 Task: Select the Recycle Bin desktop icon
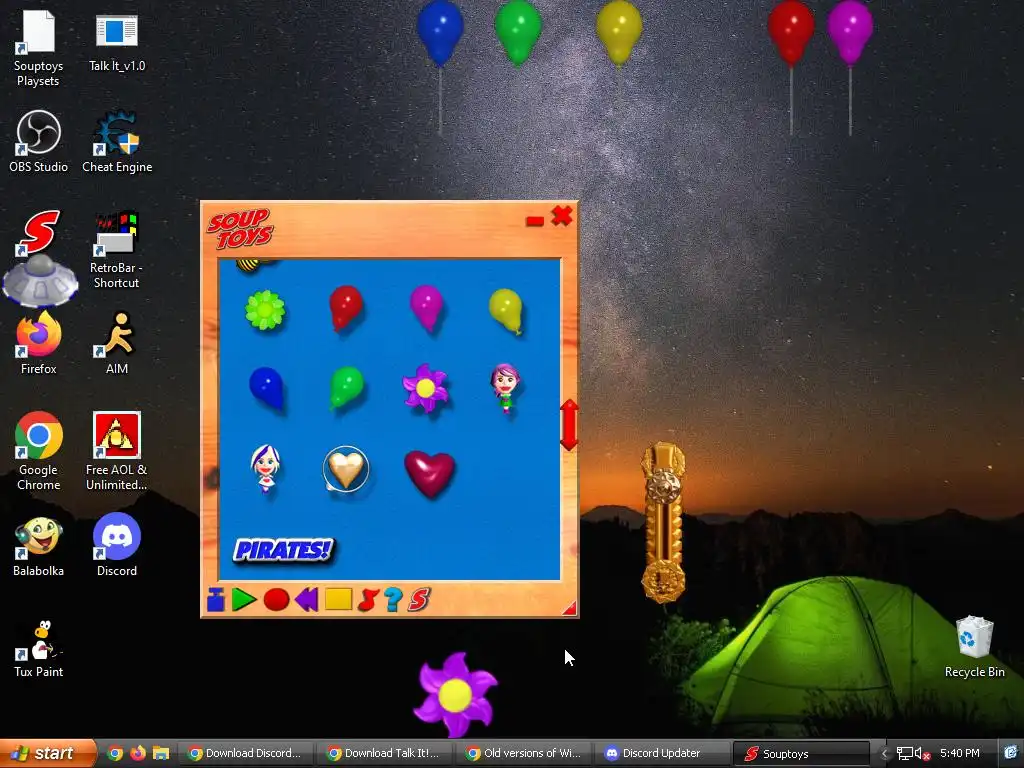pos(974,647)
